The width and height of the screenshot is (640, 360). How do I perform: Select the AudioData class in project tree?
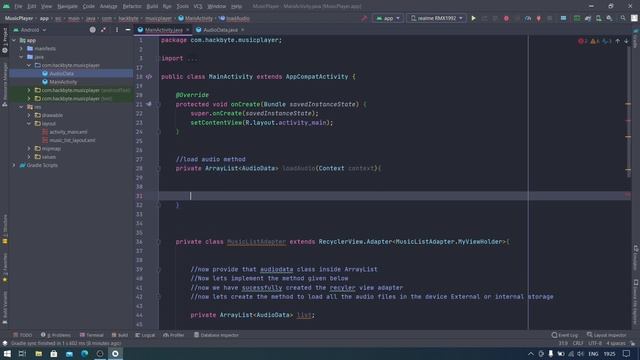[x=62, y=73]
